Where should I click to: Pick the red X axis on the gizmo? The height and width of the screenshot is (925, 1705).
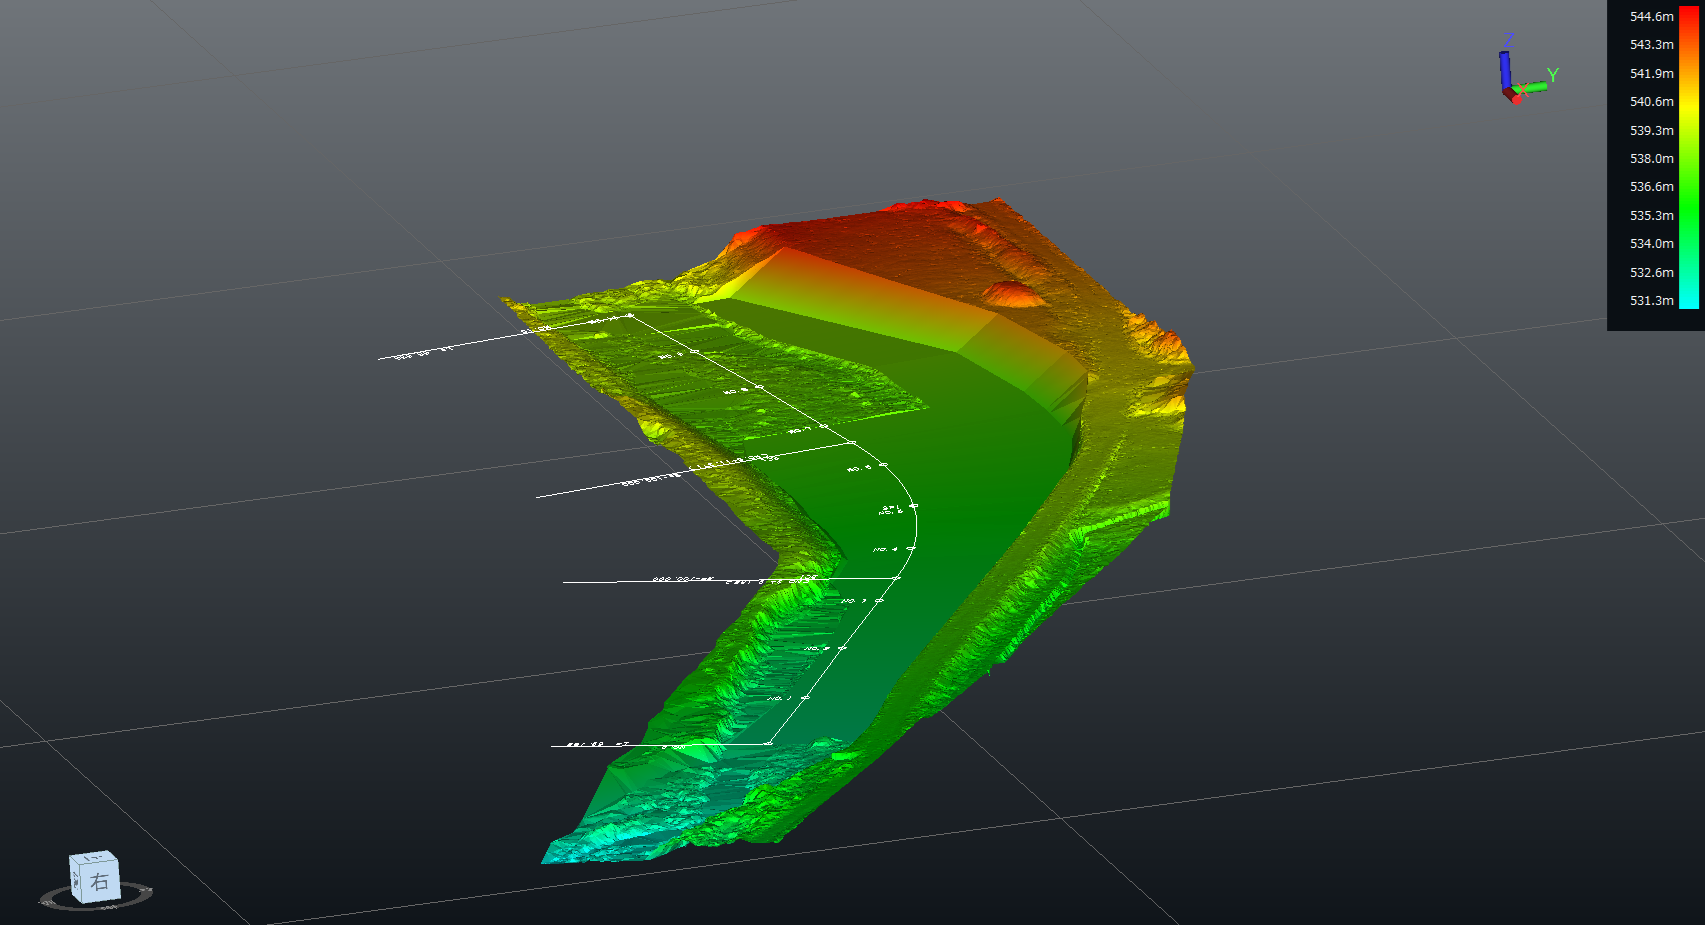[1514, 96]
